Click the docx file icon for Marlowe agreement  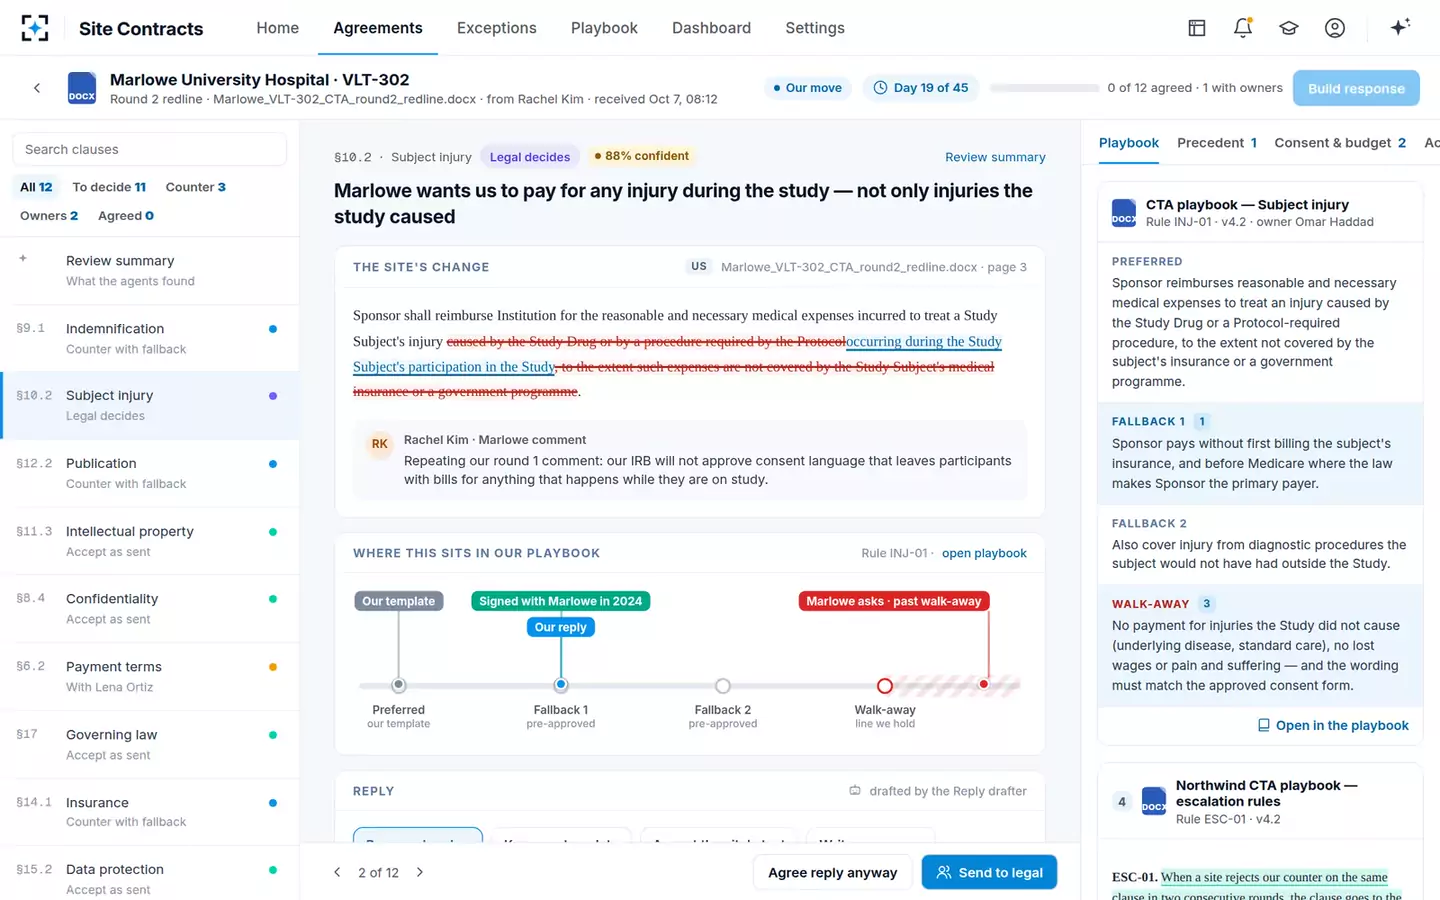pos(82,88)
